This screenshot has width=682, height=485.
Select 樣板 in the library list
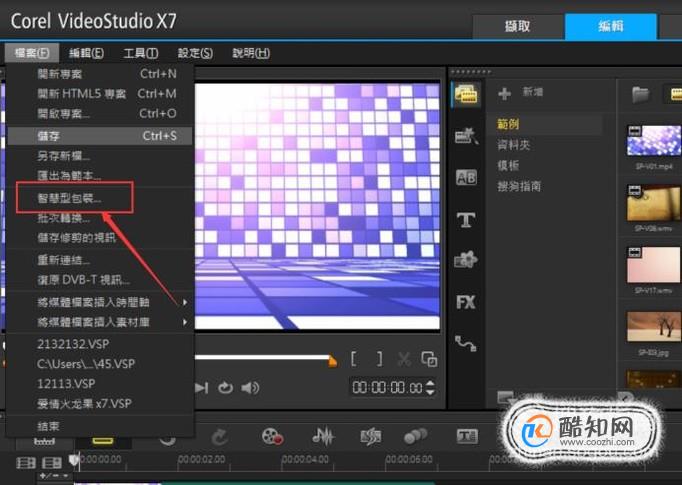coord(508,165)
